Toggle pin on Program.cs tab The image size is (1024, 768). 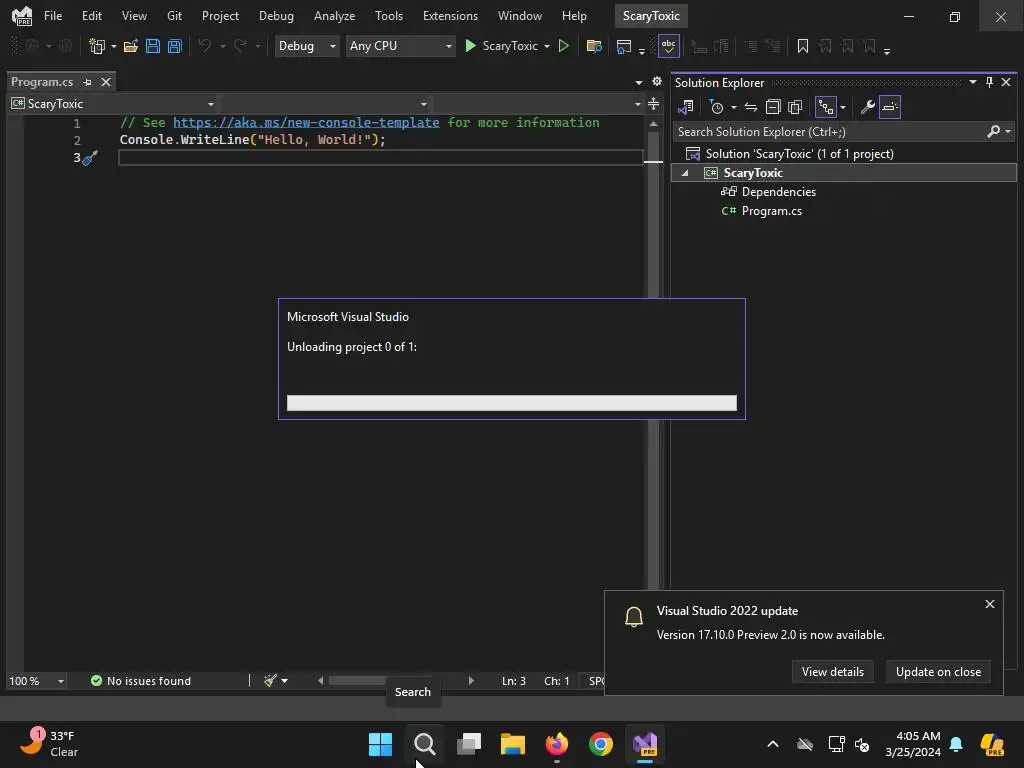(88, 82)
